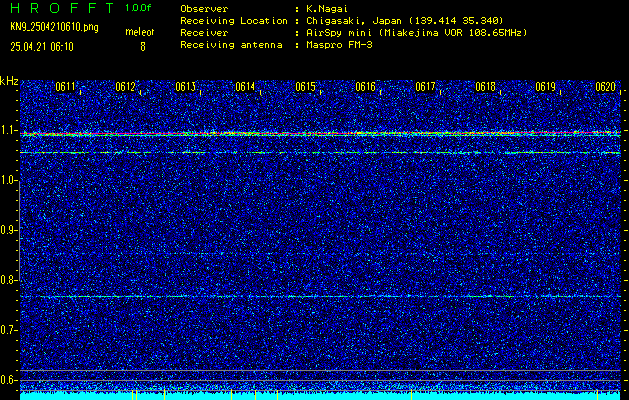Select antenna name Maspro FM-3
The height and width of the screenshot is (400, 629).
tap(339, 45)
